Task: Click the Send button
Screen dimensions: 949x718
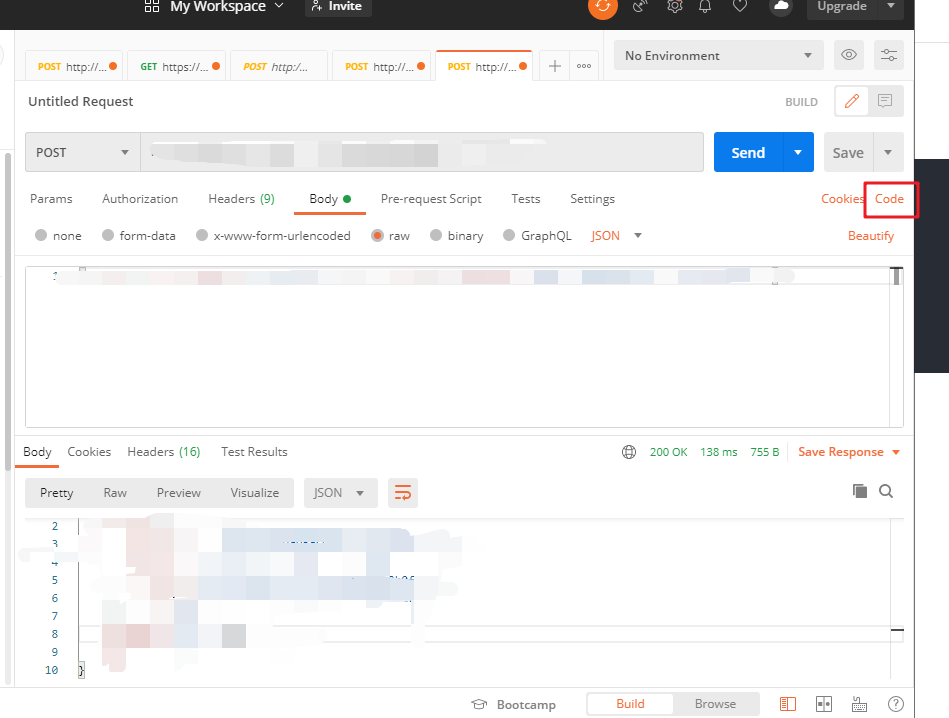Action: coord(748,152)
